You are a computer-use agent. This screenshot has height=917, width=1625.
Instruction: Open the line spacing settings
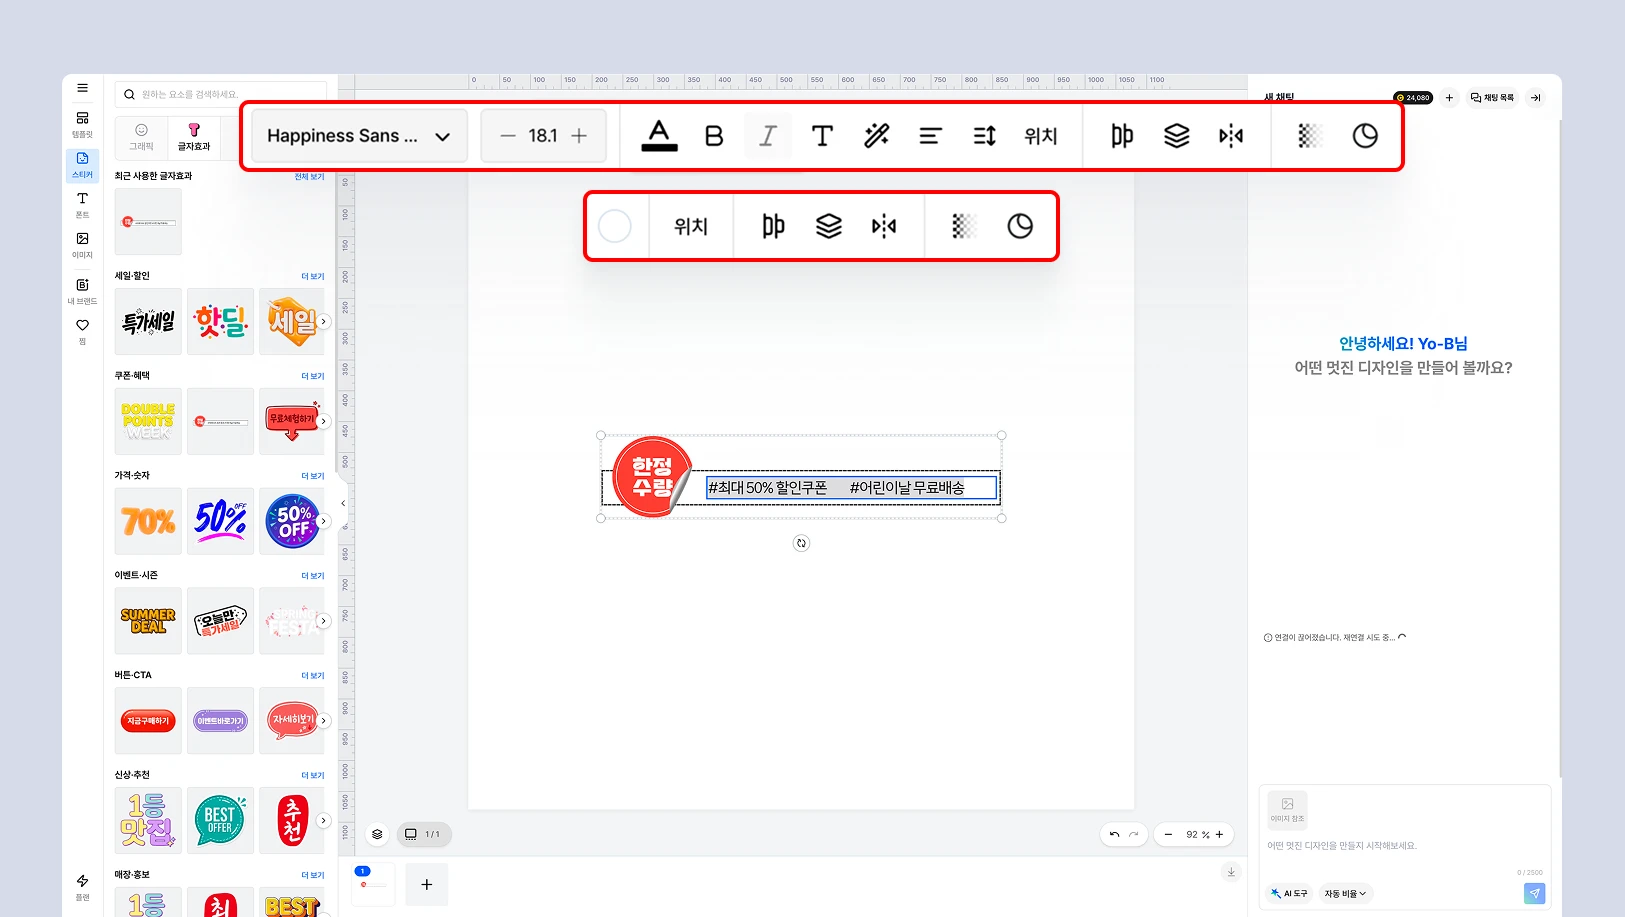coord(985,136)
